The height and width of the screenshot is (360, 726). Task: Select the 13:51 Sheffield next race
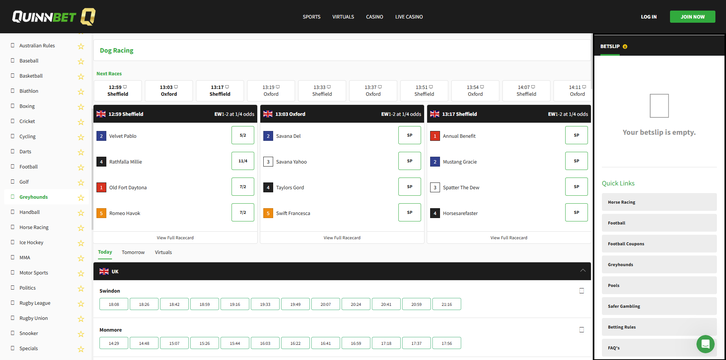[424, 91]
